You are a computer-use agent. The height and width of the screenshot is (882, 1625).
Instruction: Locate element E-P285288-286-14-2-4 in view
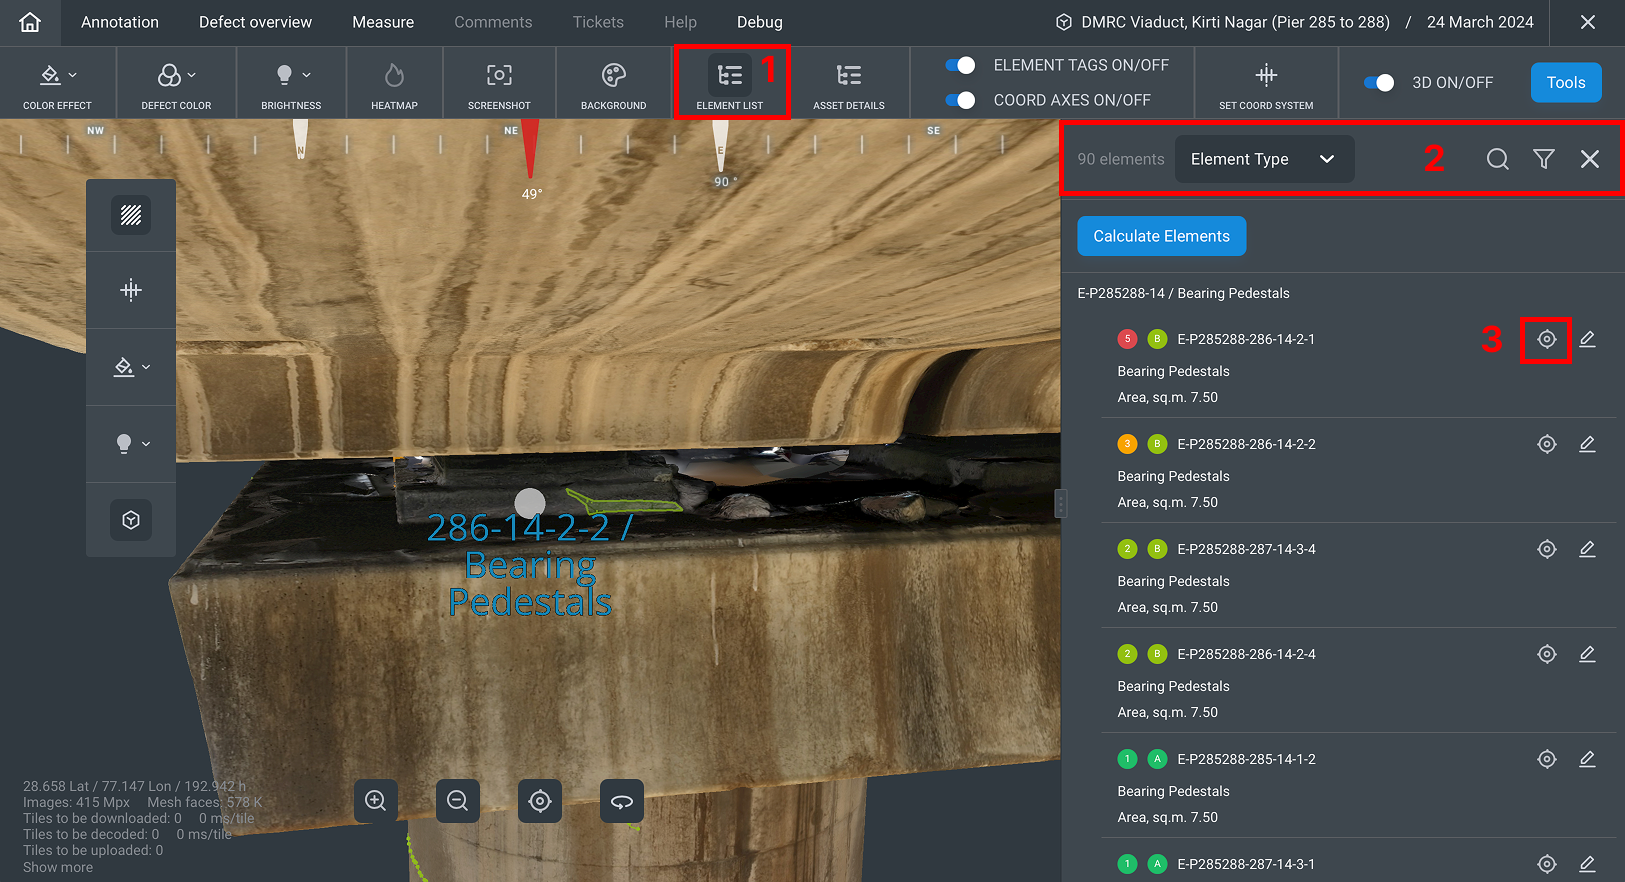click(1547, 654)
